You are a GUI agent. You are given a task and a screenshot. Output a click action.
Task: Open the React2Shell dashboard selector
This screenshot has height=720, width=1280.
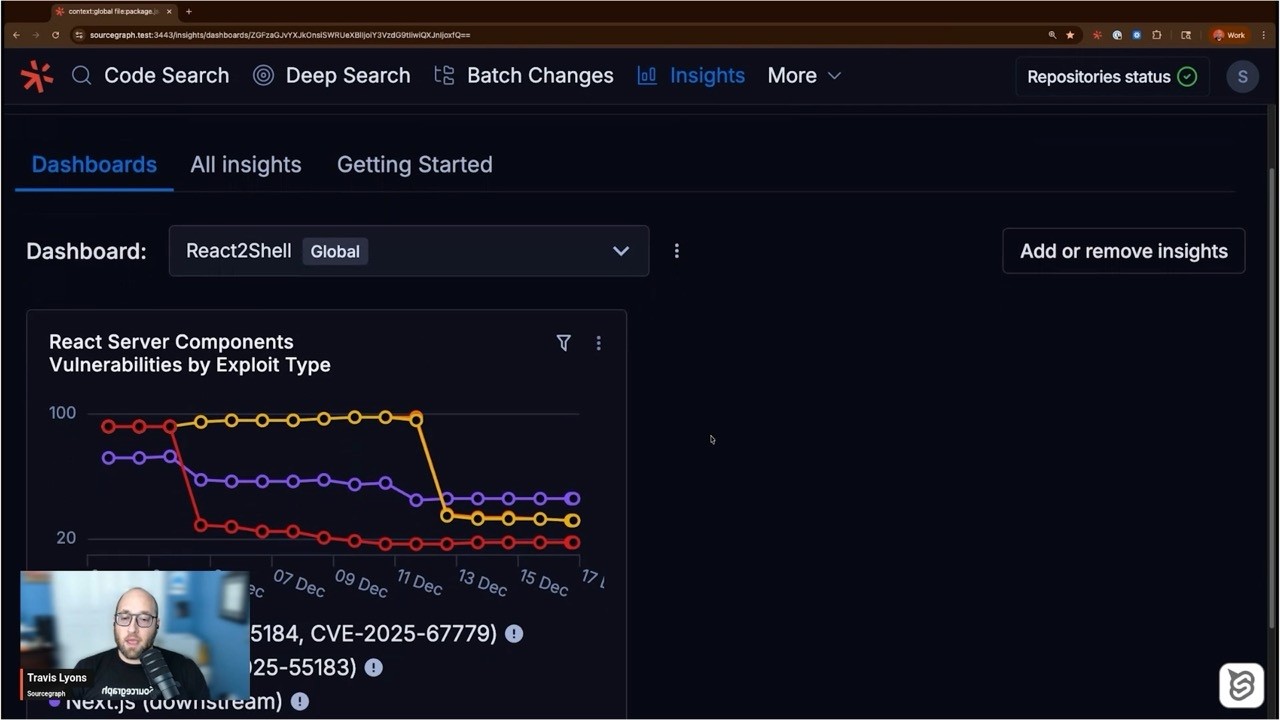pyautogui.click(x=409, y=251)
